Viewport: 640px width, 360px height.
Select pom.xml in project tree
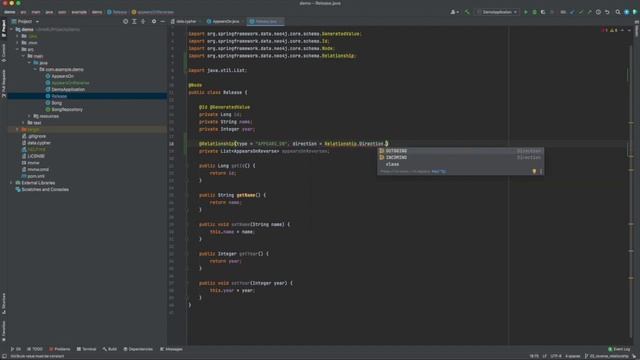pyautogui.click(x=36, y=176)
